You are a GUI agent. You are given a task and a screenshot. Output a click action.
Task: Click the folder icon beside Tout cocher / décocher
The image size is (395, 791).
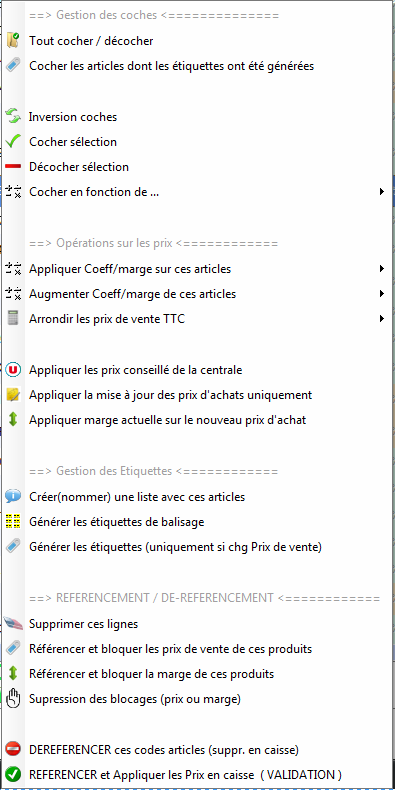click(x=13, y=40)
